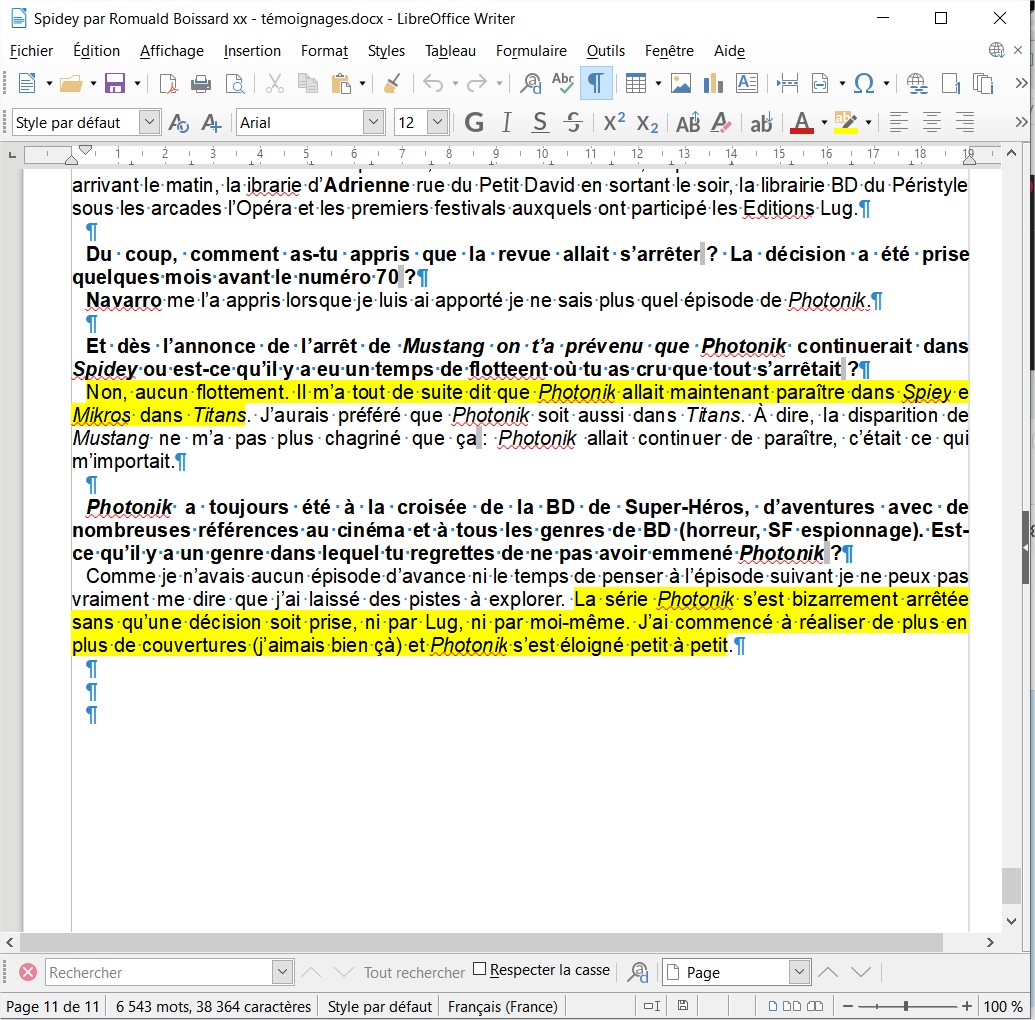The image size is (1035, 1020).
Task: Click the Undo arrow
Action: tap(434, 84)
